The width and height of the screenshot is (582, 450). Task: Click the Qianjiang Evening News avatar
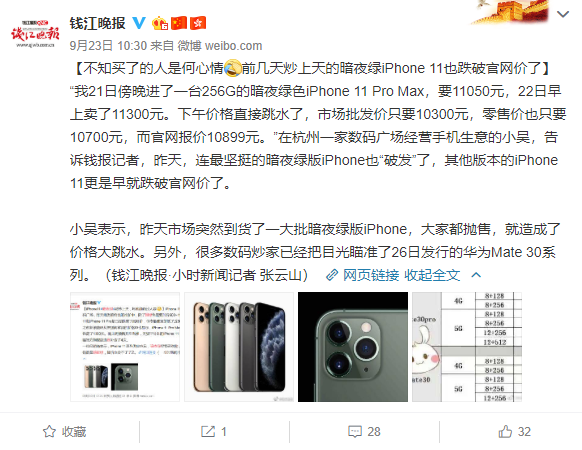point(35,34)
